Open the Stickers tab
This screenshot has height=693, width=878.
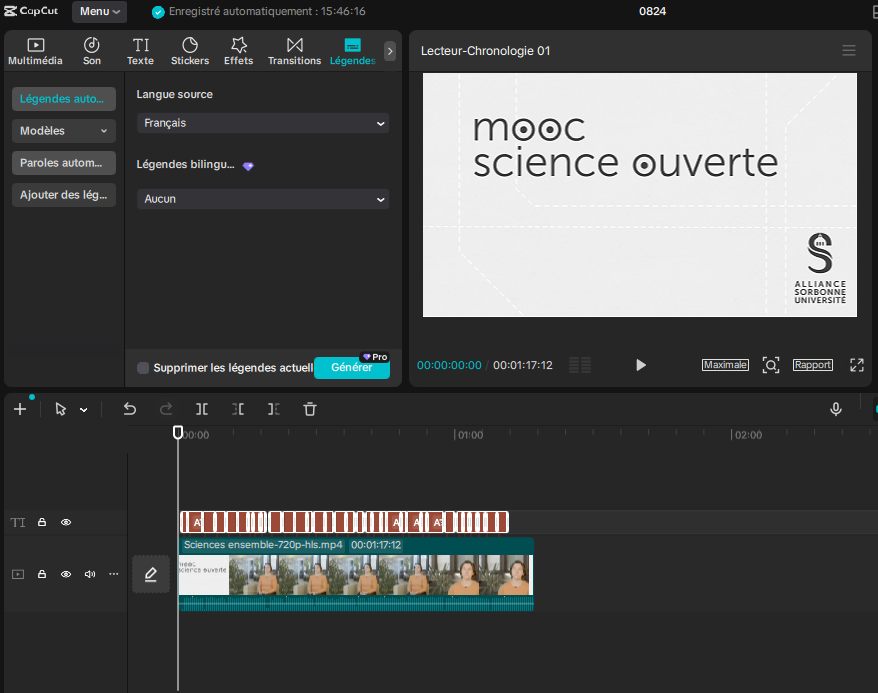point(190,51)
